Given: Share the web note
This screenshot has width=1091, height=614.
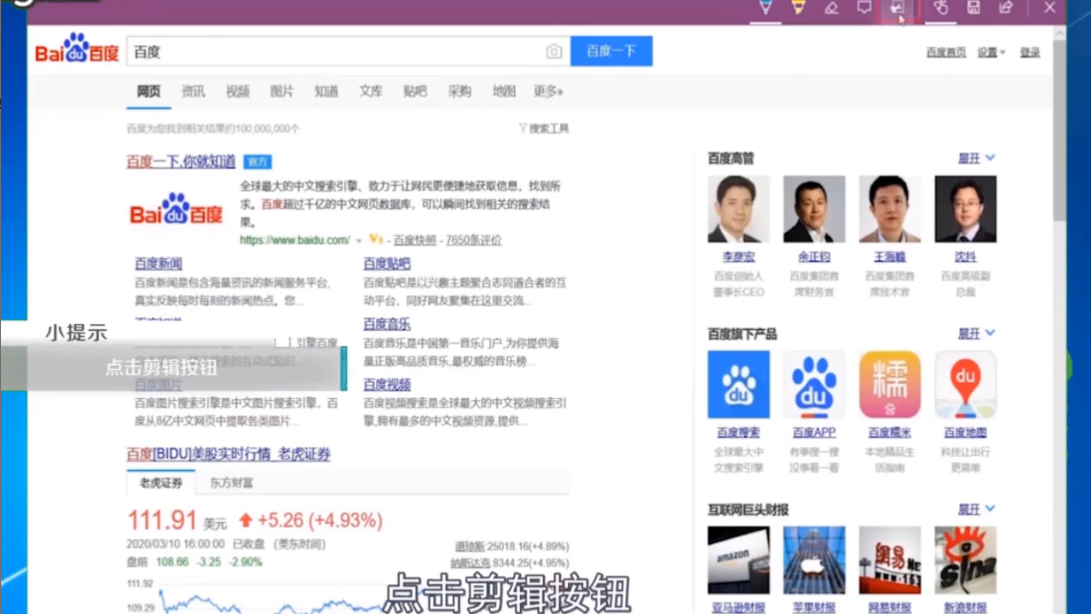Looking at the screenshot, I should [x=1006, y=8].
